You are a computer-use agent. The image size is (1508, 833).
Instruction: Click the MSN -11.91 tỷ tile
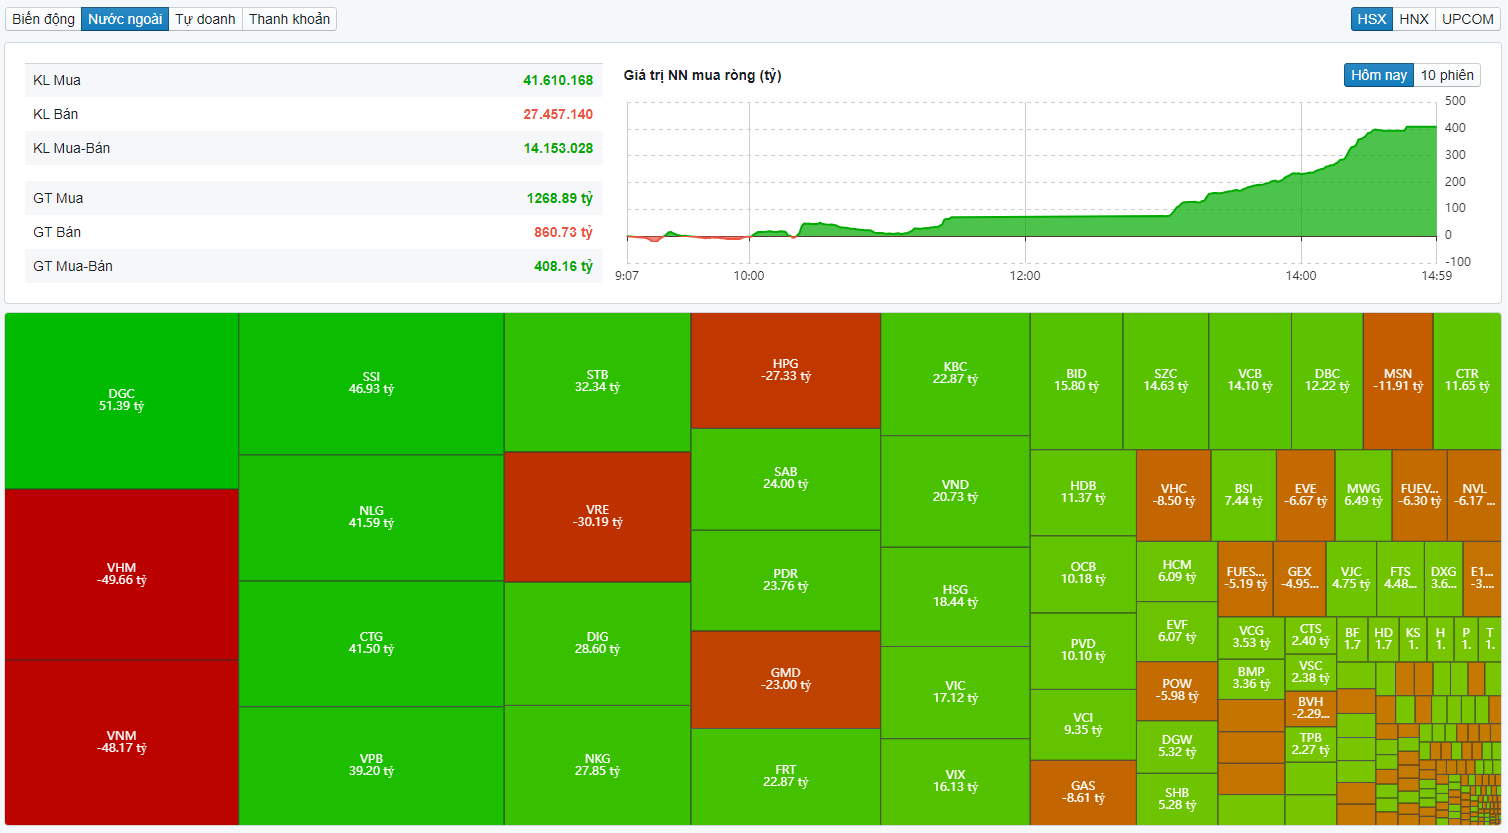[1398, 380]
